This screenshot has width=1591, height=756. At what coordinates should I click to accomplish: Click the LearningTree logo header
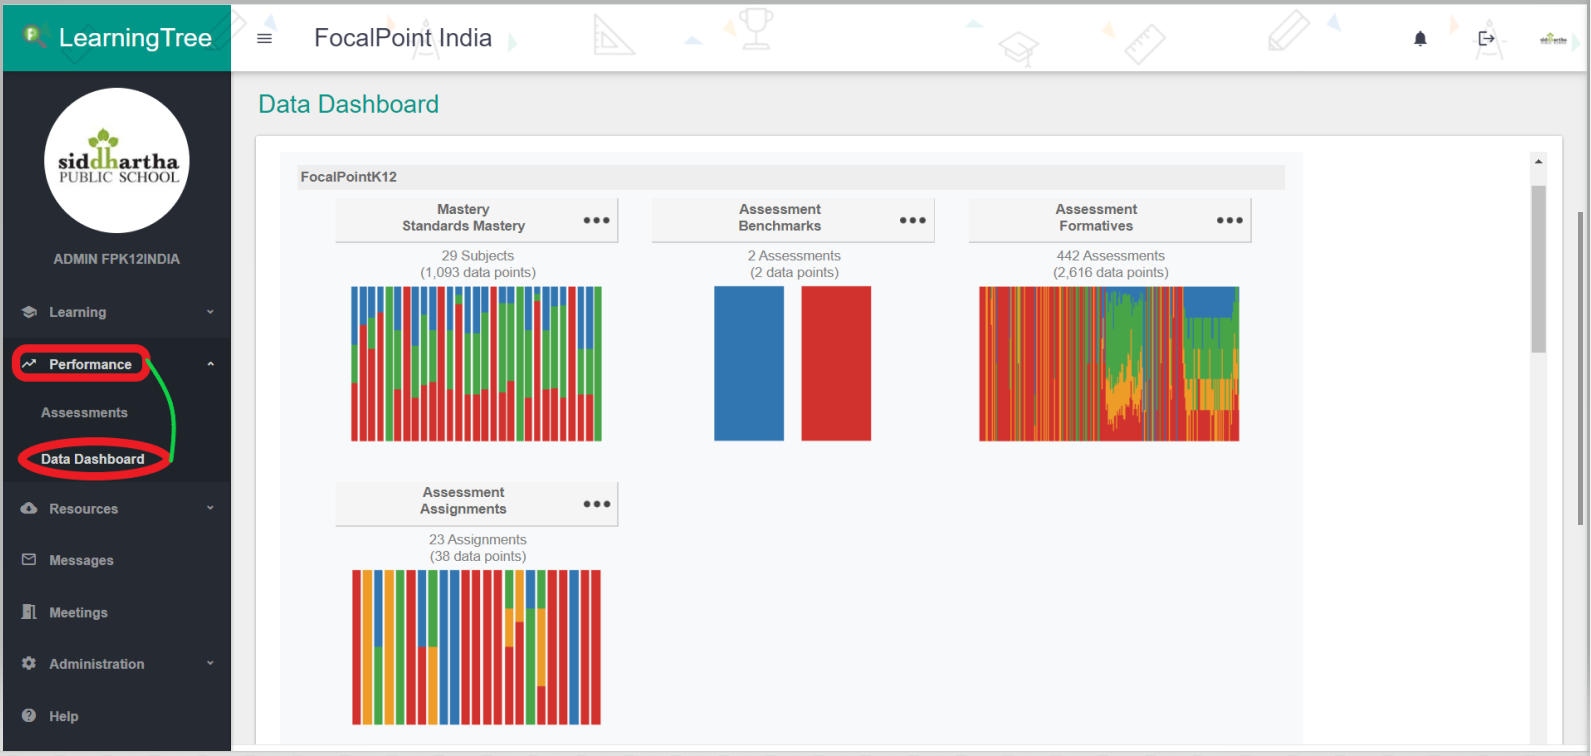click(117, 38)
